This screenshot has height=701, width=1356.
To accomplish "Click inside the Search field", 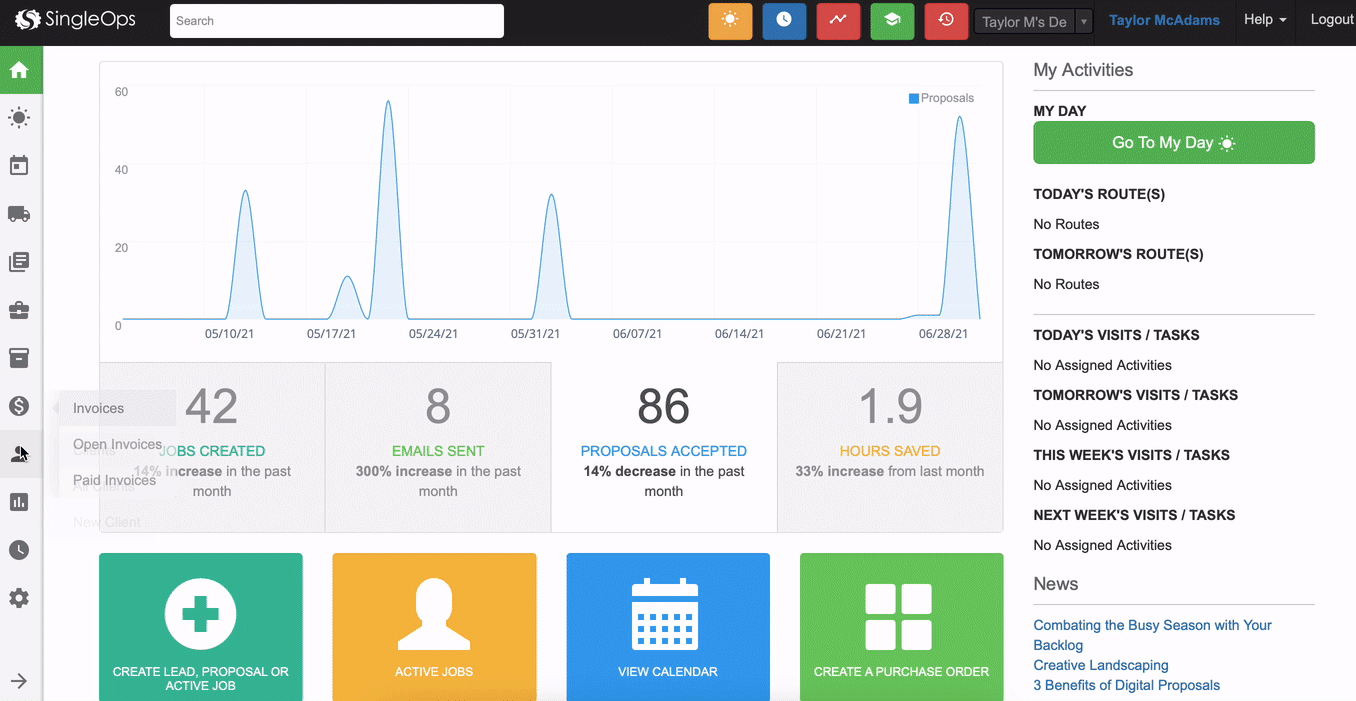I will tap(336, 20).
